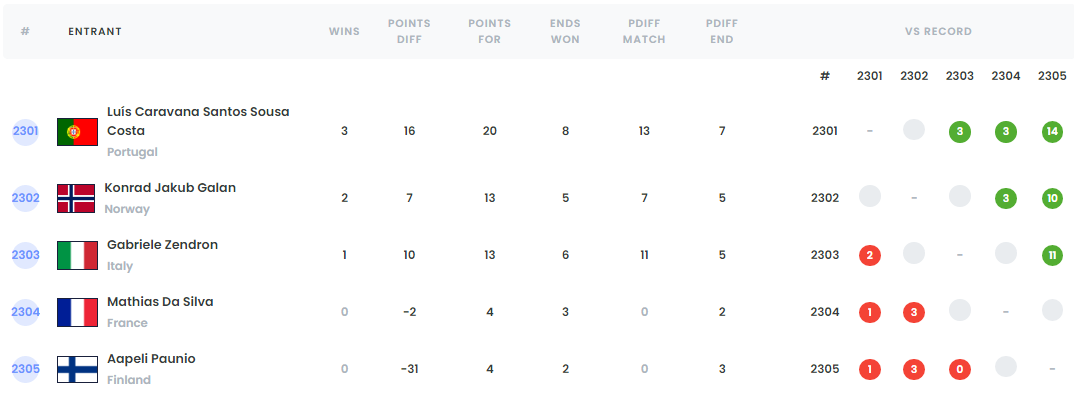Click red 2 result for 2303 vs 2301
Image resolution: width=1074 pixels, height=403 pixels.
870,255
